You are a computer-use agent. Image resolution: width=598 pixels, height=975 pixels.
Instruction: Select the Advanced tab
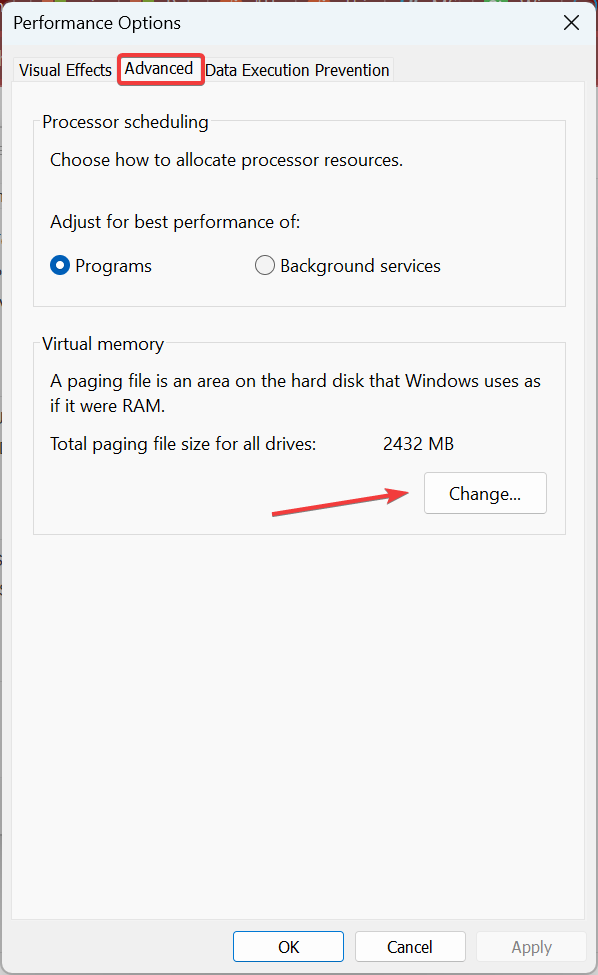[x=159, y=68]
